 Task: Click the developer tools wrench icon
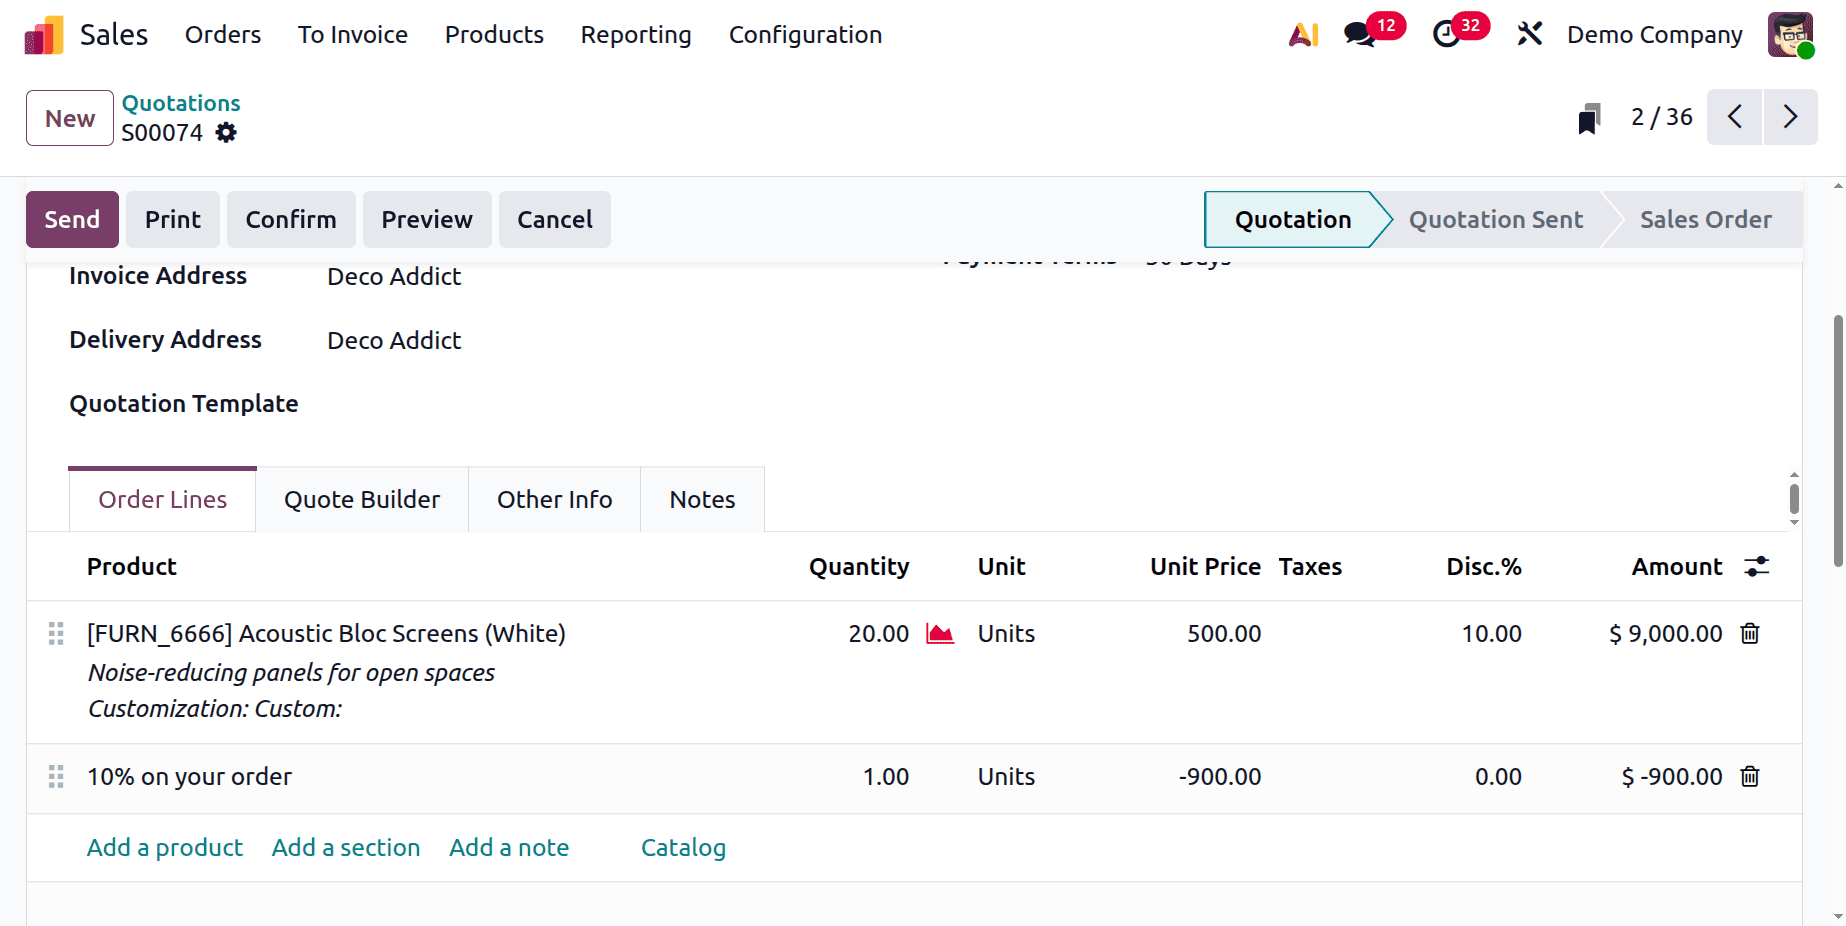click(1530, 34)
